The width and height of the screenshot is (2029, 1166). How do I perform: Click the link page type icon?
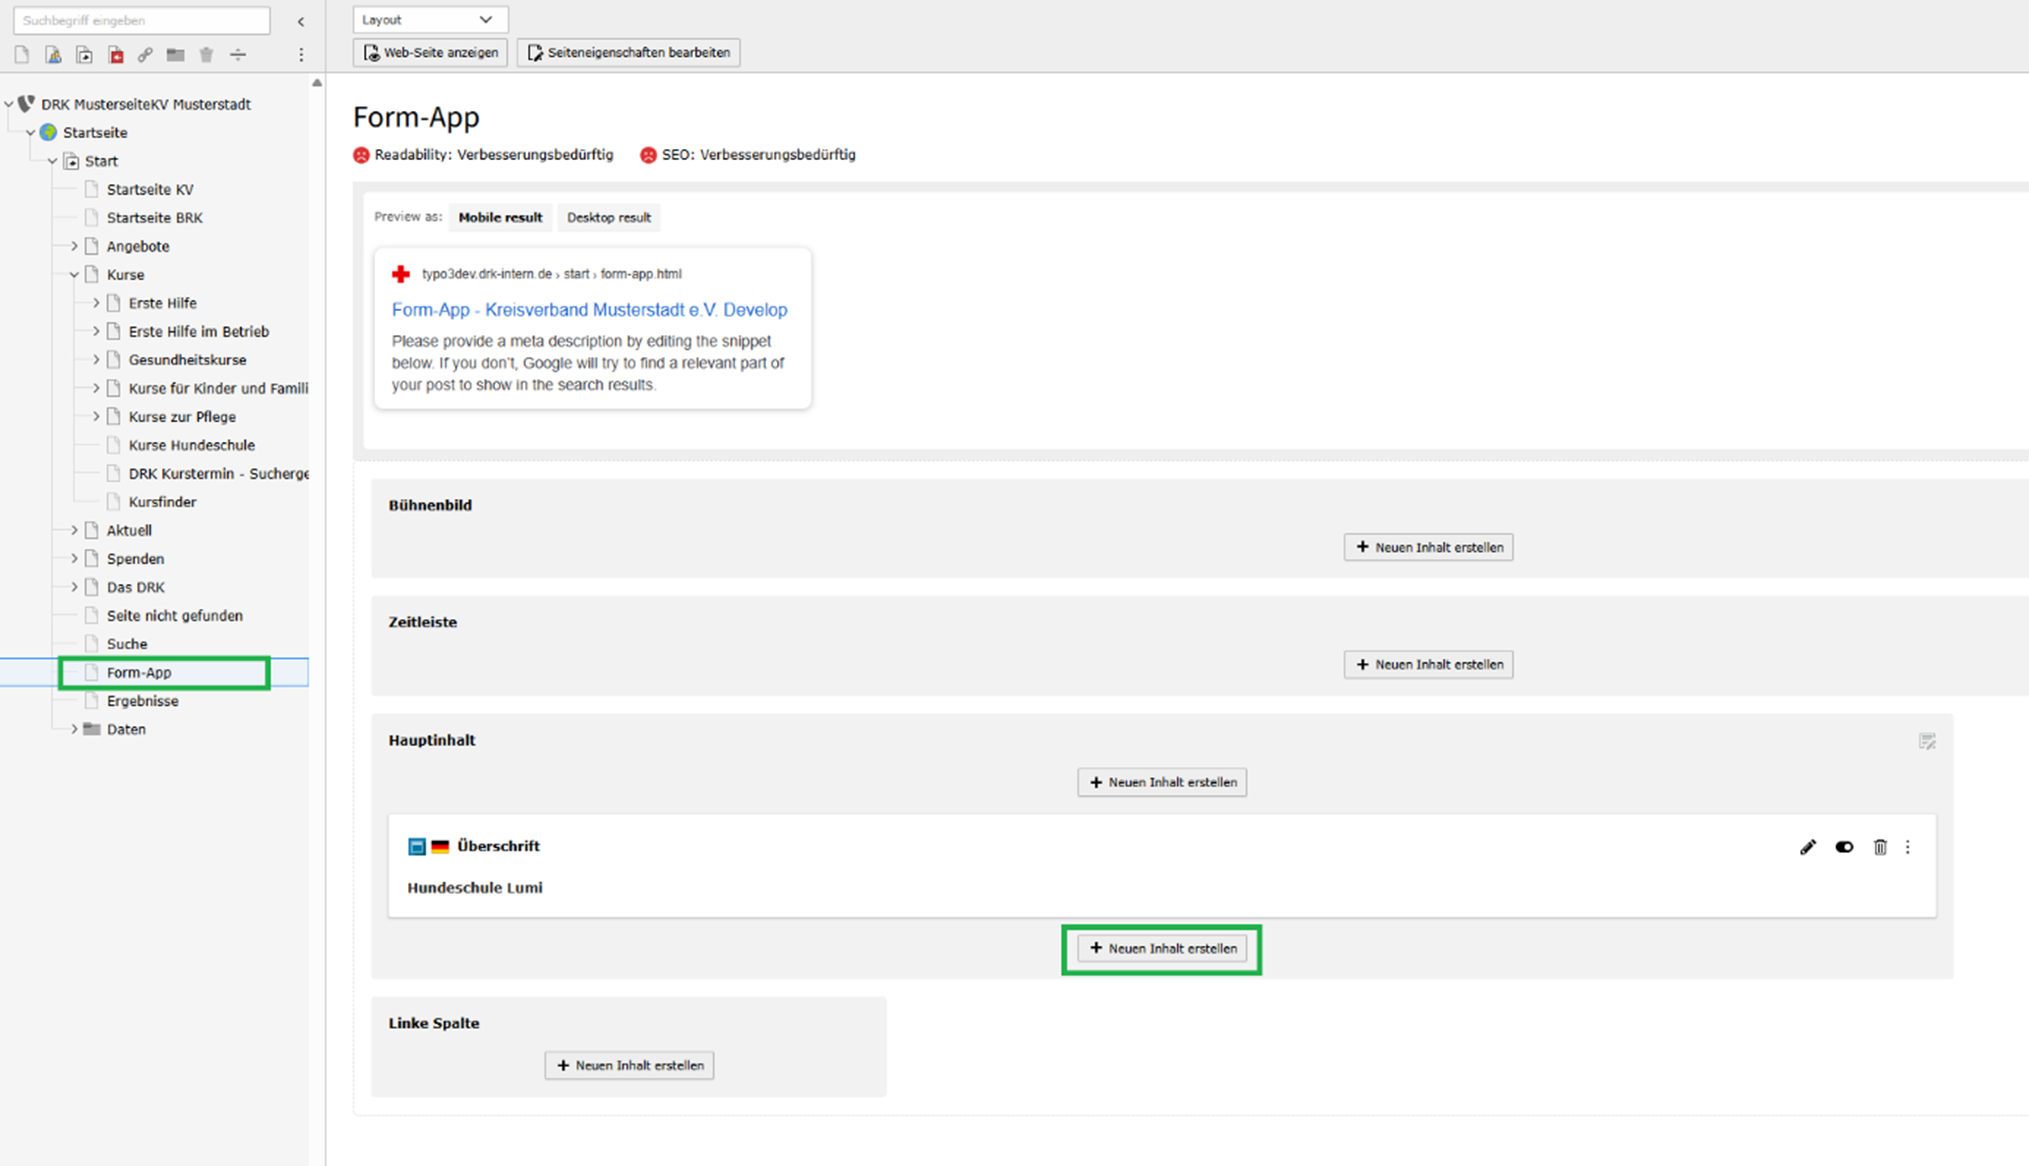coord(145,55)
